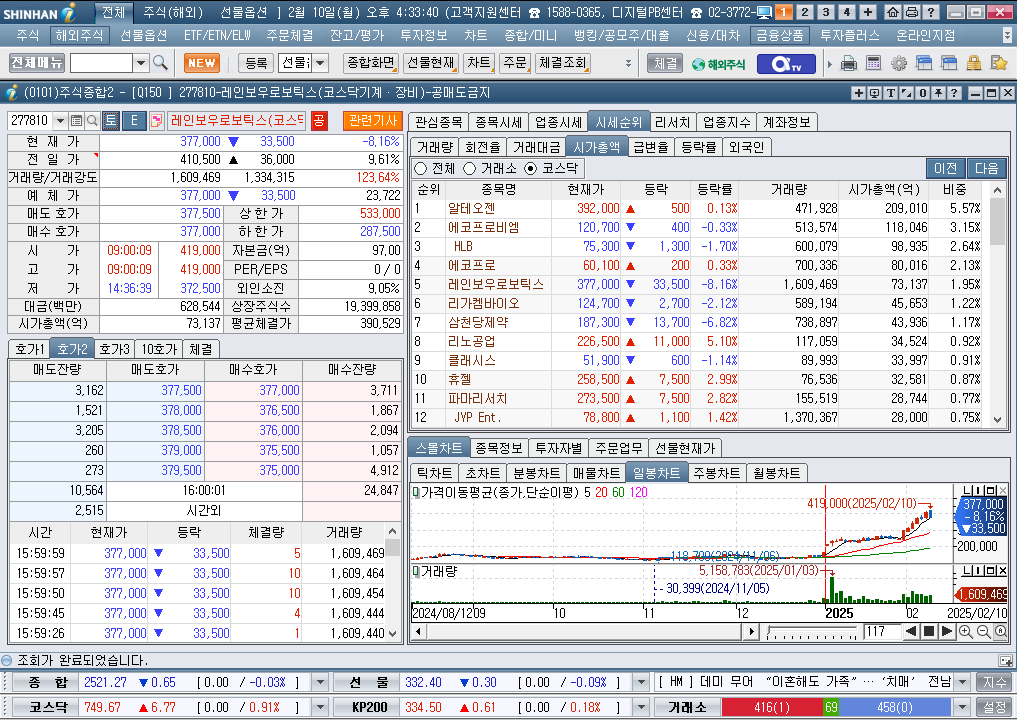Click the chart zoom-in magnifier icon
Viewport: 1017px width, 721px height.
pos(966,632)
